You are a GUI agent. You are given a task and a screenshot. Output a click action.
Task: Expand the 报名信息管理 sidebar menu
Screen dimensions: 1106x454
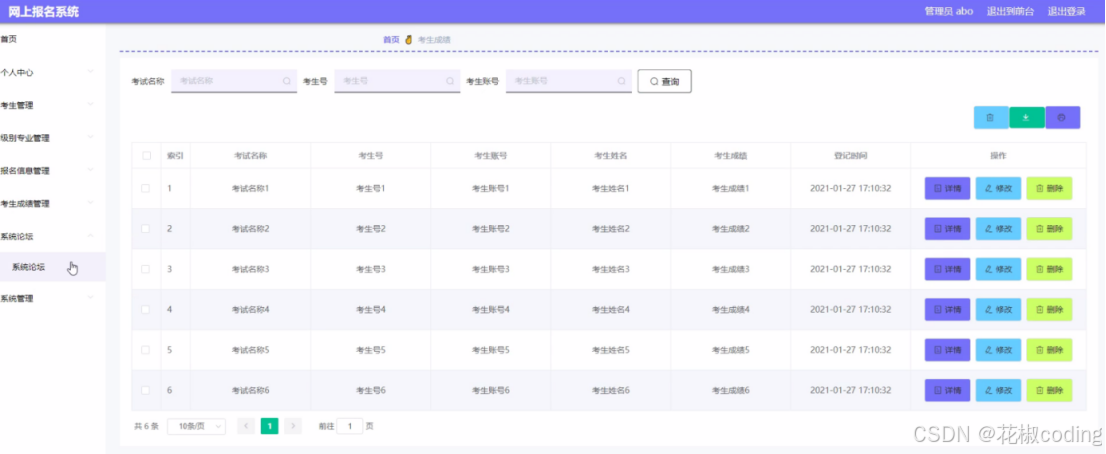click(x=53, y=171)
